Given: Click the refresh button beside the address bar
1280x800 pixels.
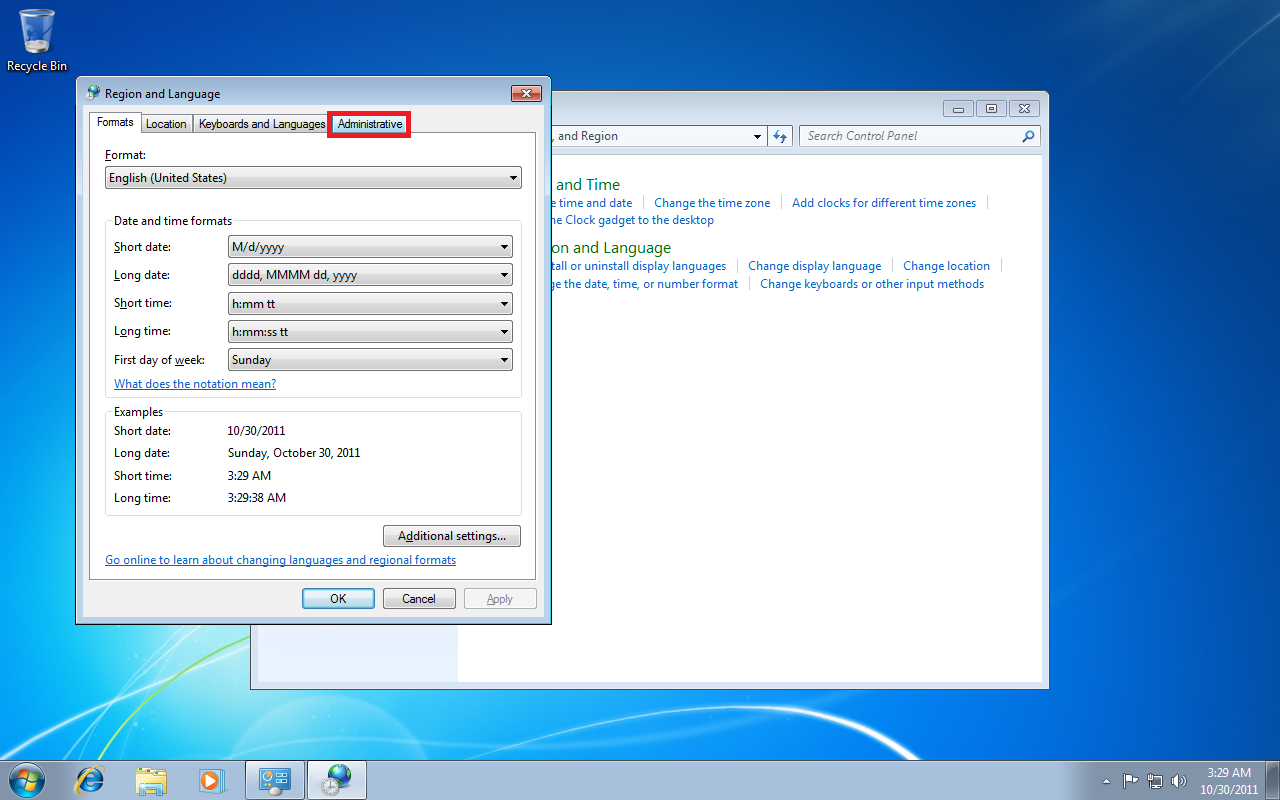Looking at the screenshot, I should click(x=780, y=136).
